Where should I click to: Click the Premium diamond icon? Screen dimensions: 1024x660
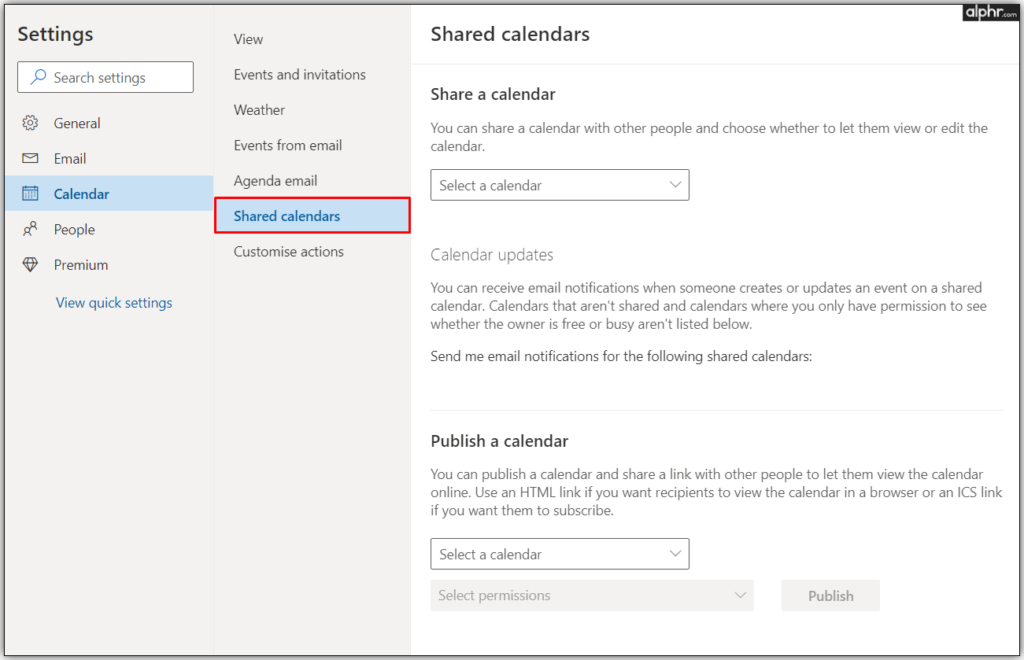pos(30,265)
